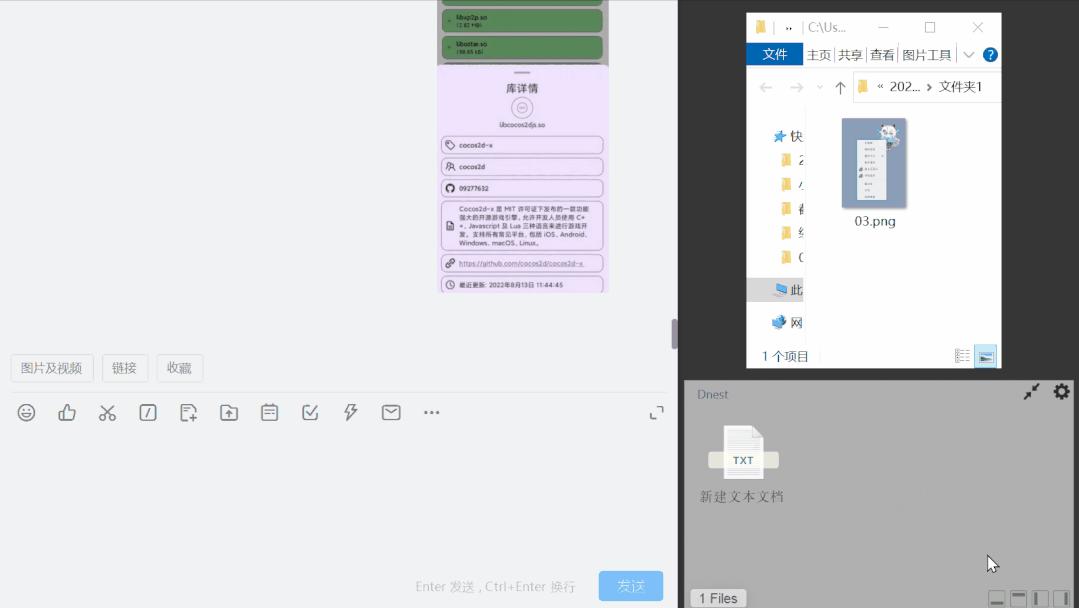Select the scissors screenshot tool
1079x608 pixels.
pyautogui.click(x=107, y=412)
